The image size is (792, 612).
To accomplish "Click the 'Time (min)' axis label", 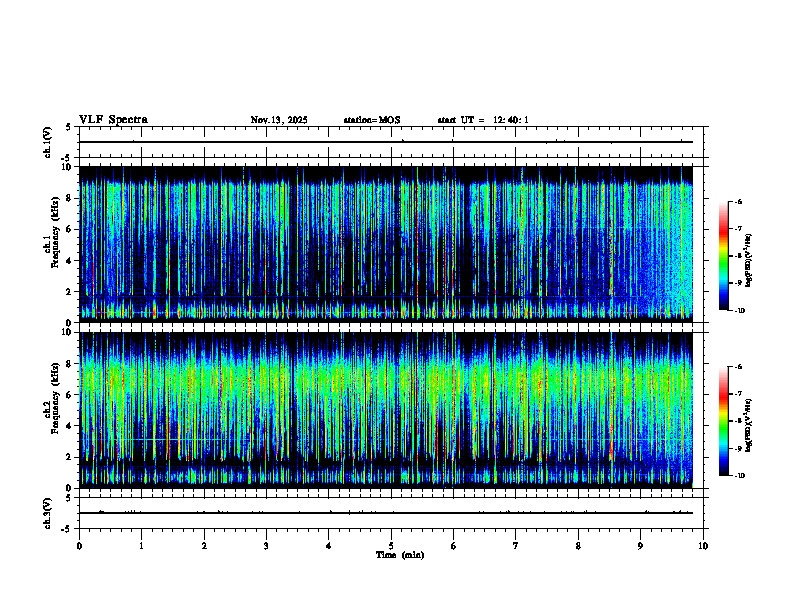I will coord(400,555).
